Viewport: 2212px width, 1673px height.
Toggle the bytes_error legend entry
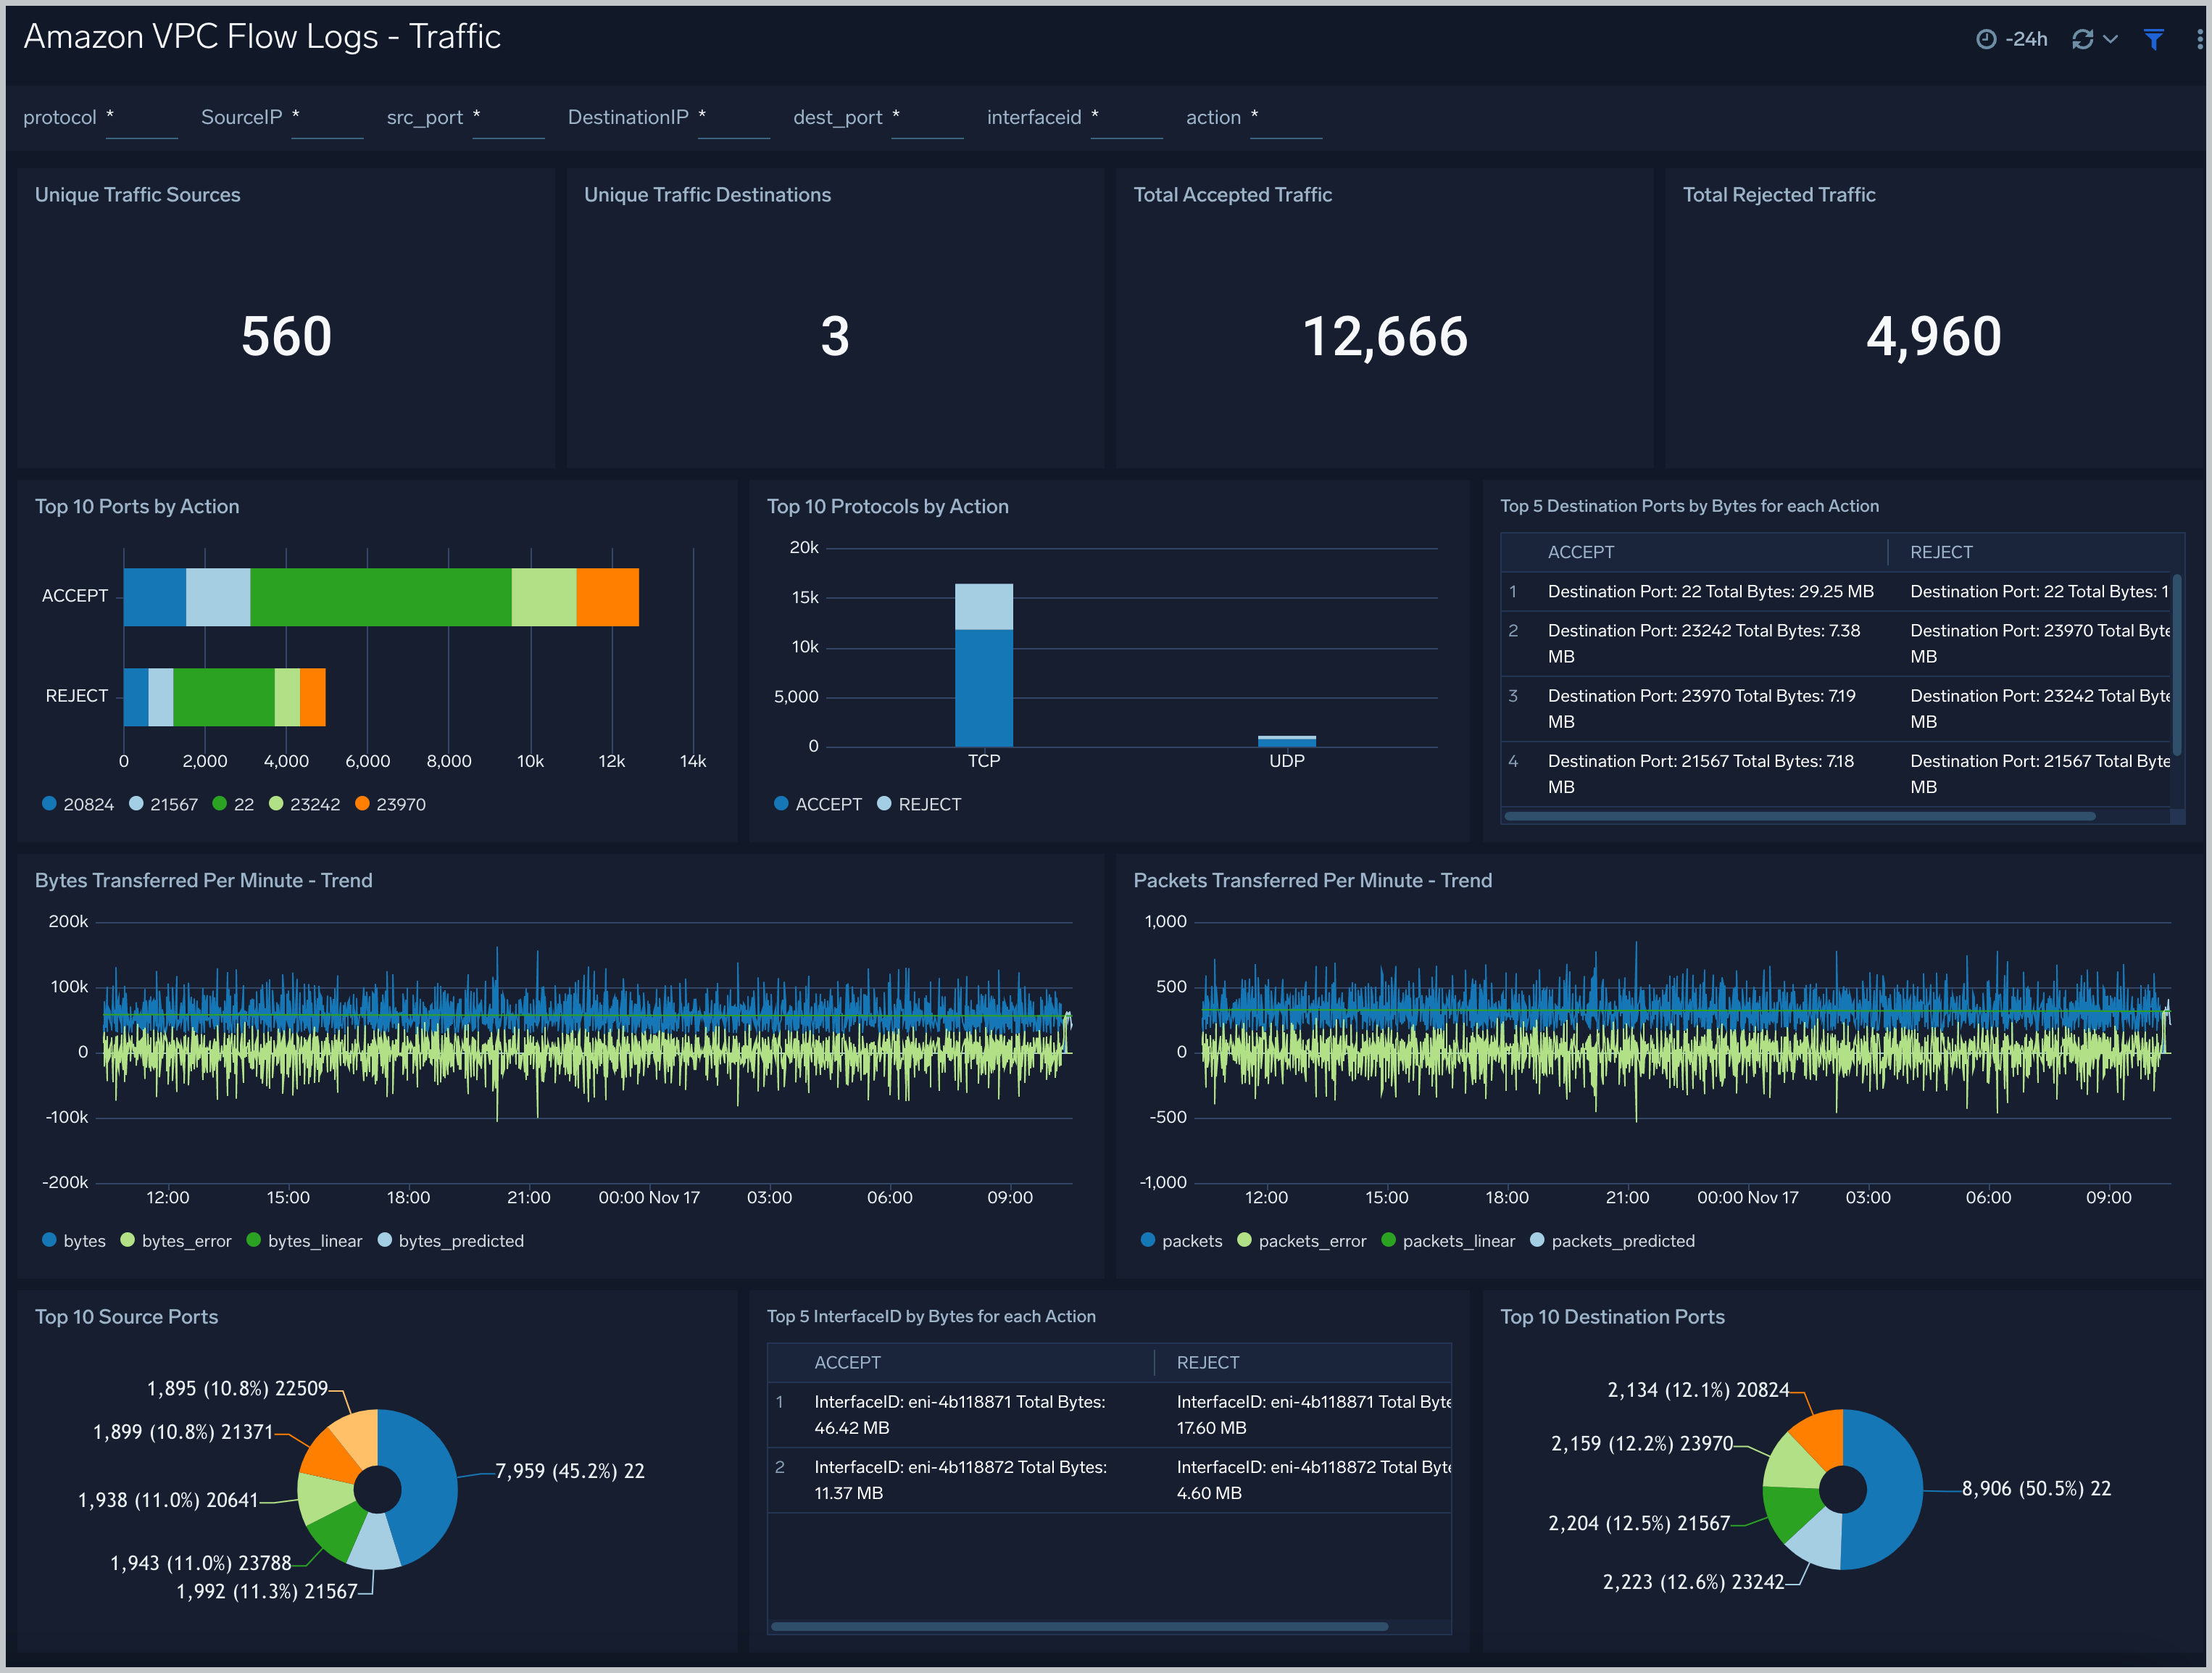pyautogui.click(x=176, y=1241)
